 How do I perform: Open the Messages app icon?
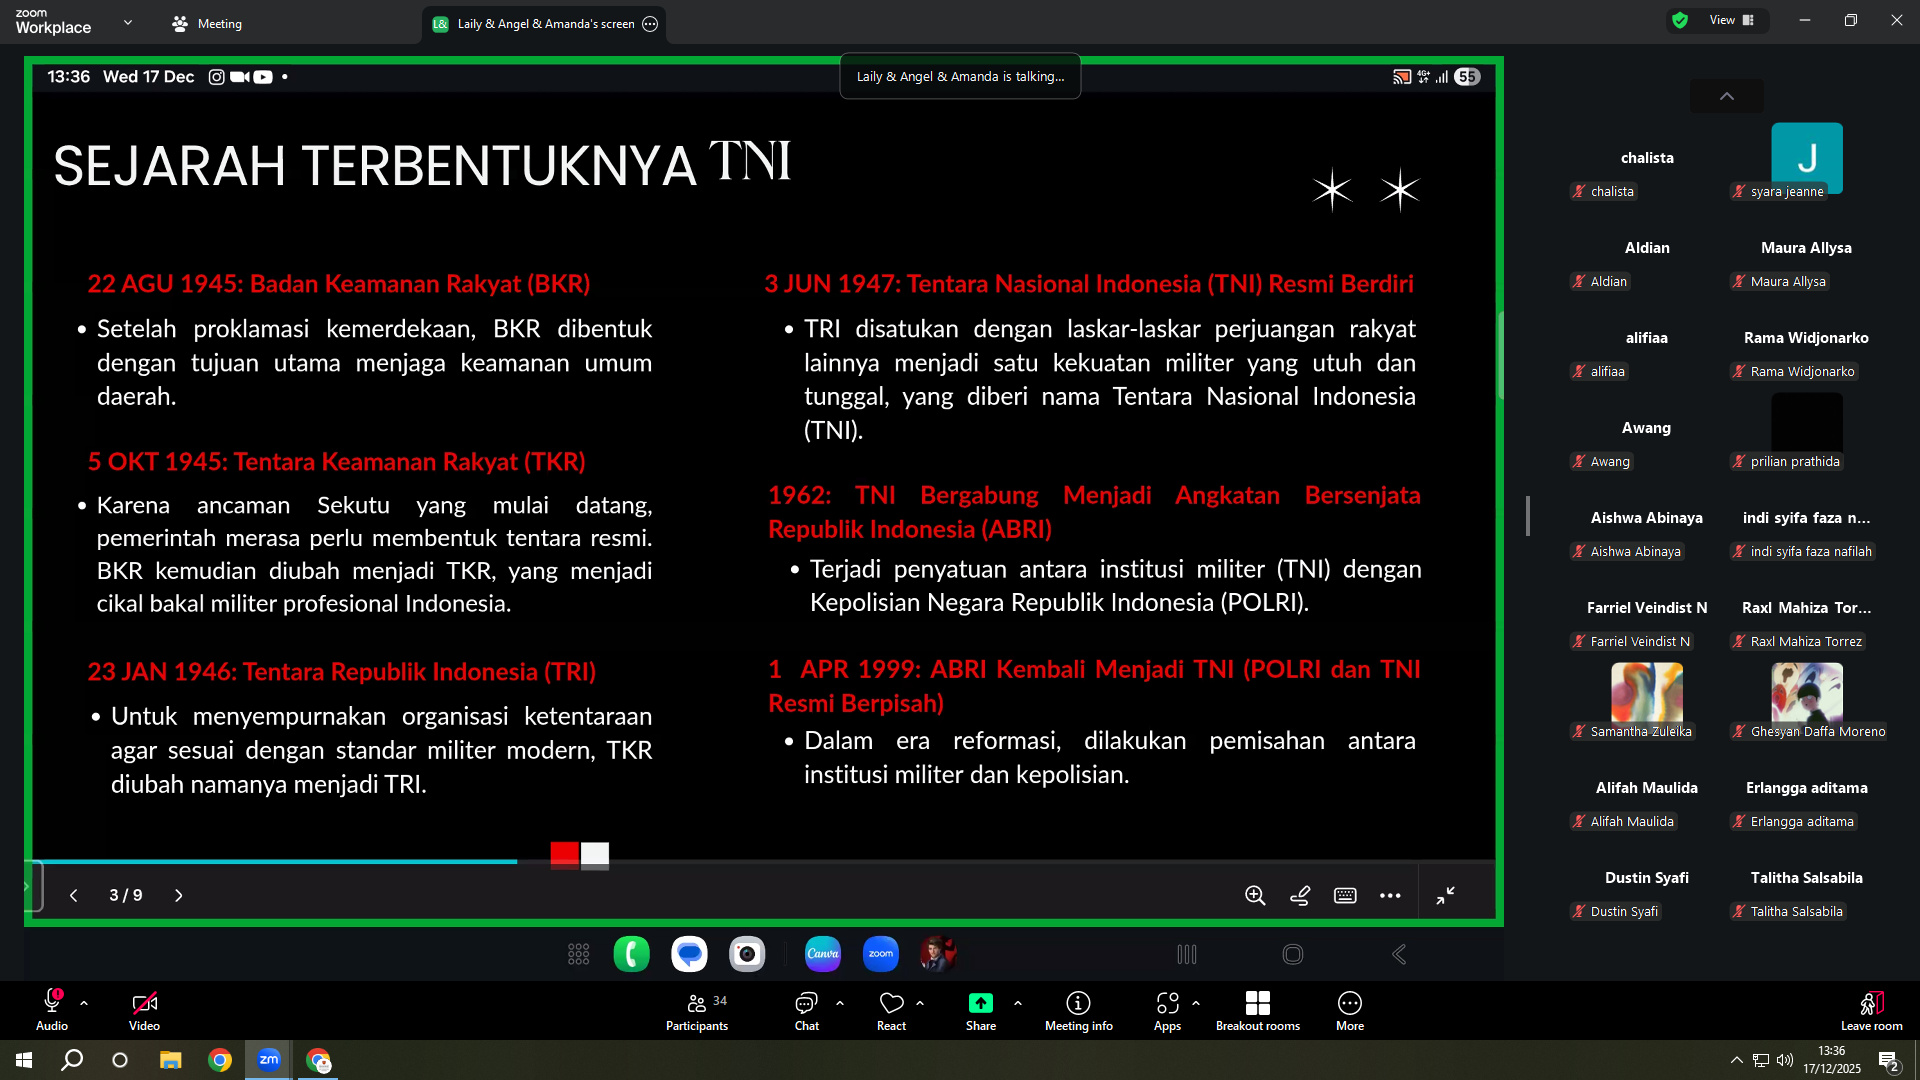[689, 954]
